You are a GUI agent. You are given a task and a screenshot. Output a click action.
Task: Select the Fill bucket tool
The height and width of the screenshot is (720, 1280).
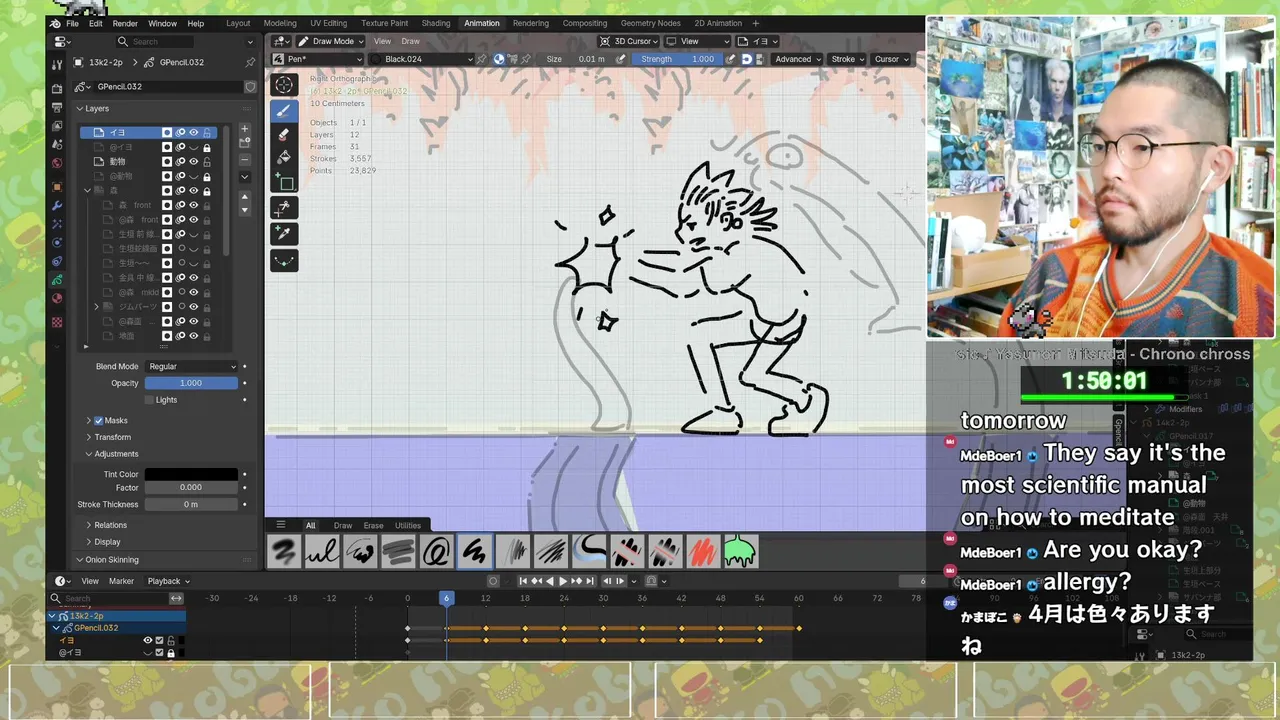(284, 158)
